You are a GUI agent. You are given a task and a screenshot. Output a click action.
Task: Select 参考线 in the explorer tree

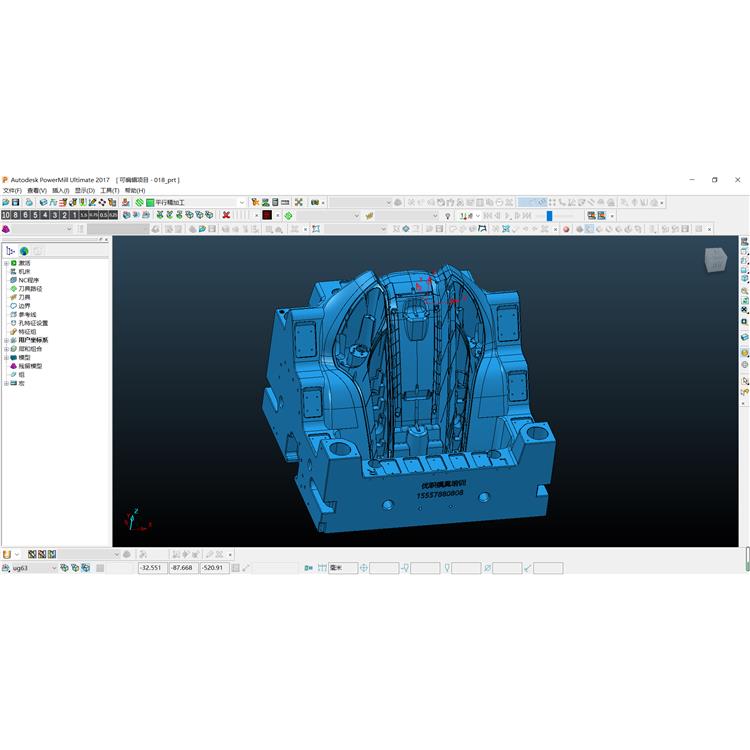pos(27,315)
